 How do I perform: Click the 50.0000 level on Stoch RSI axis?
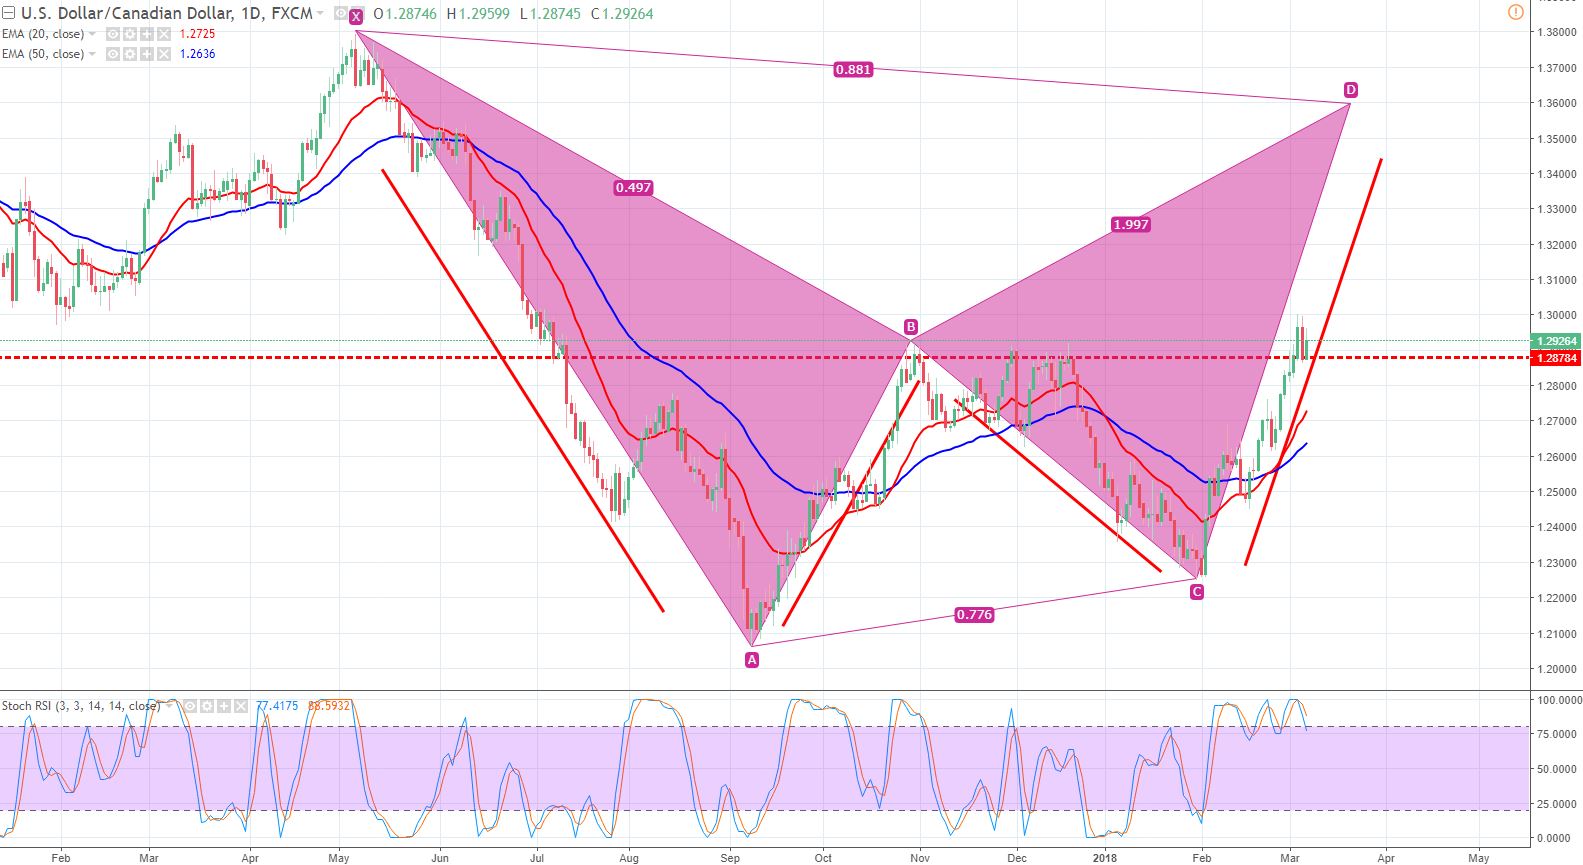click(1559, 769)
